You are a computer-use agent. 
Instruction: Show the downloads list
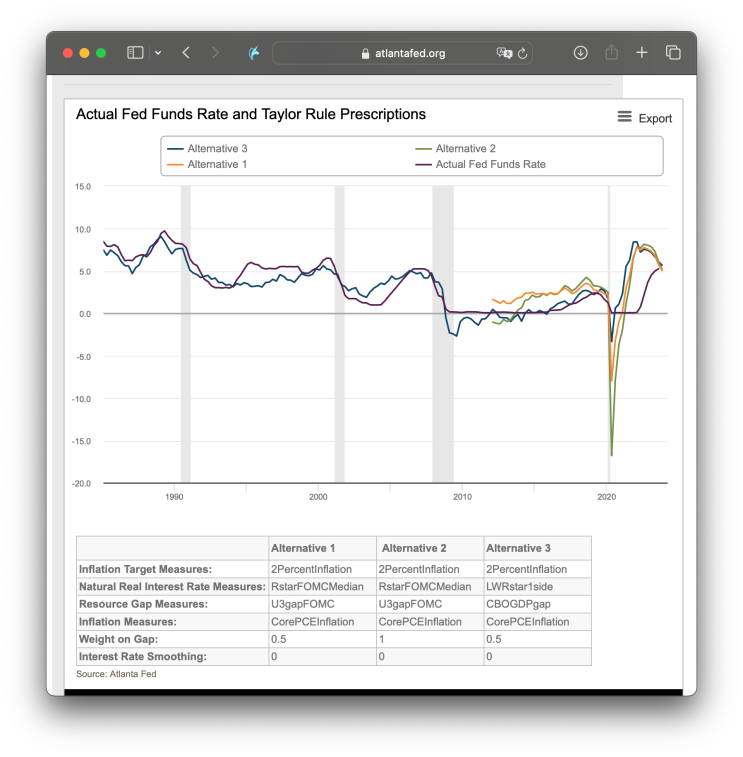pos(580,53)
